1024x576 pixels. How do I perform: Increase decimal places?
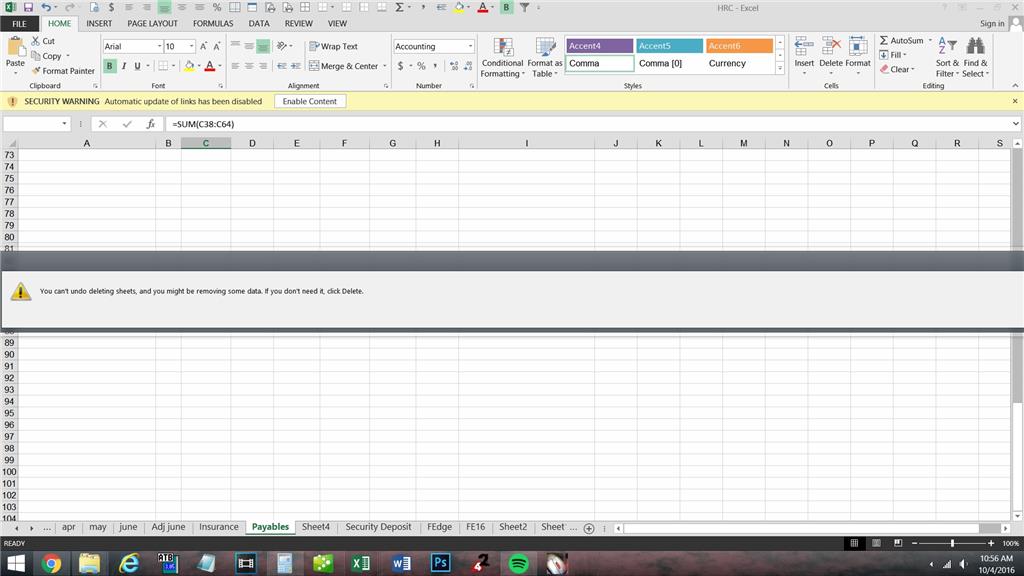(x=454, y=66)
